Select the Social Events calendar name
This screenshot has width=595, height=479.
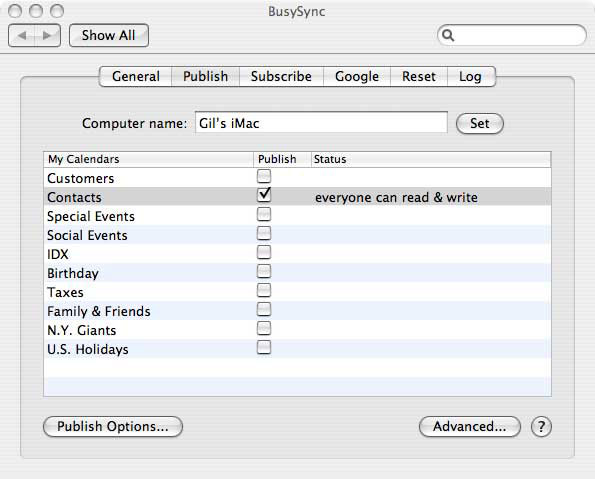click(x=87, y=235)
